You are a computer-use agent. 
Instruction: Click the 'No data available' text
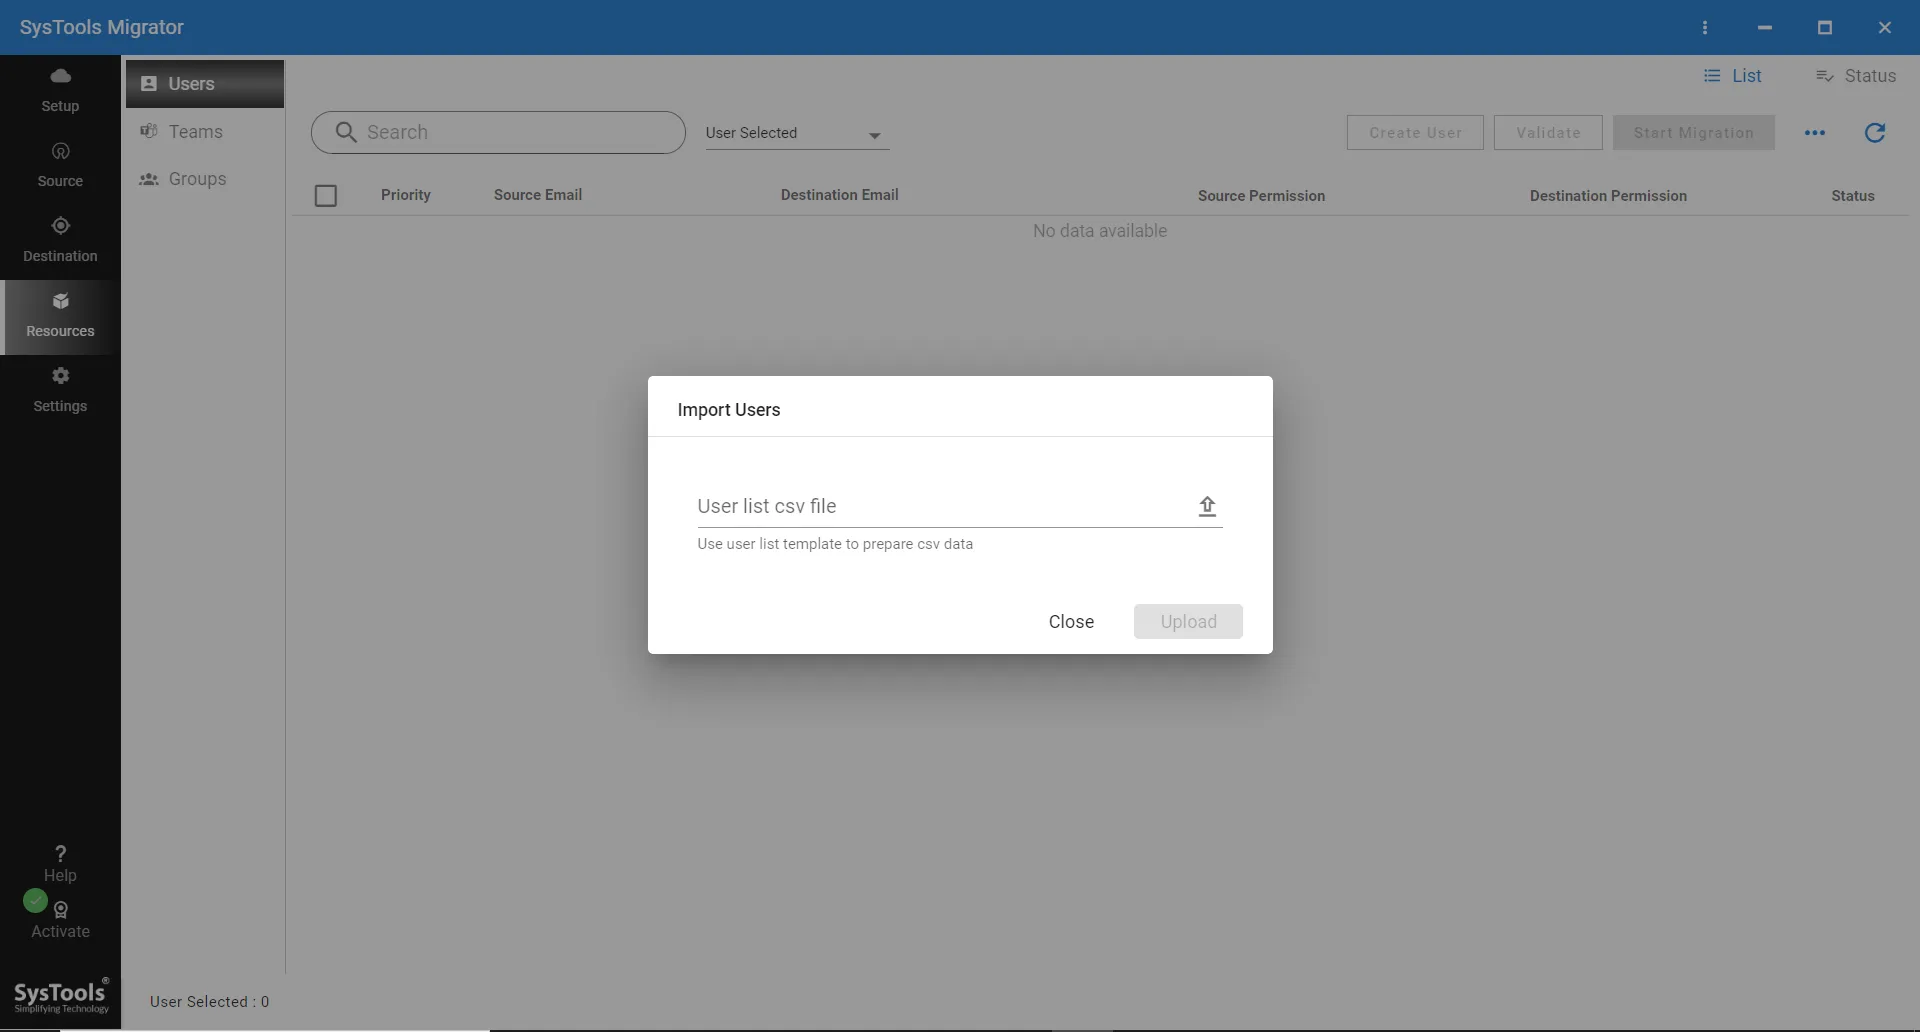pyautogui.click(x=1100, y=231)
